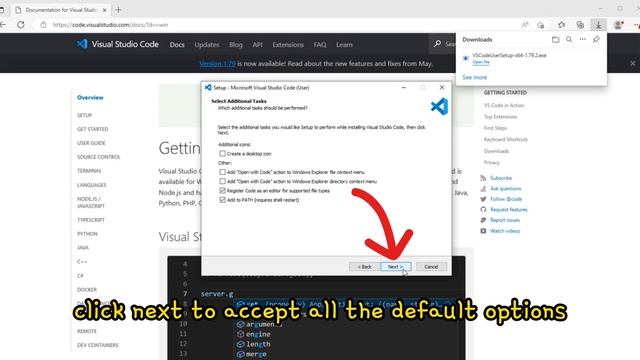
Task: Close the Documentation browser tab
Action: click(x=104, y=10)
